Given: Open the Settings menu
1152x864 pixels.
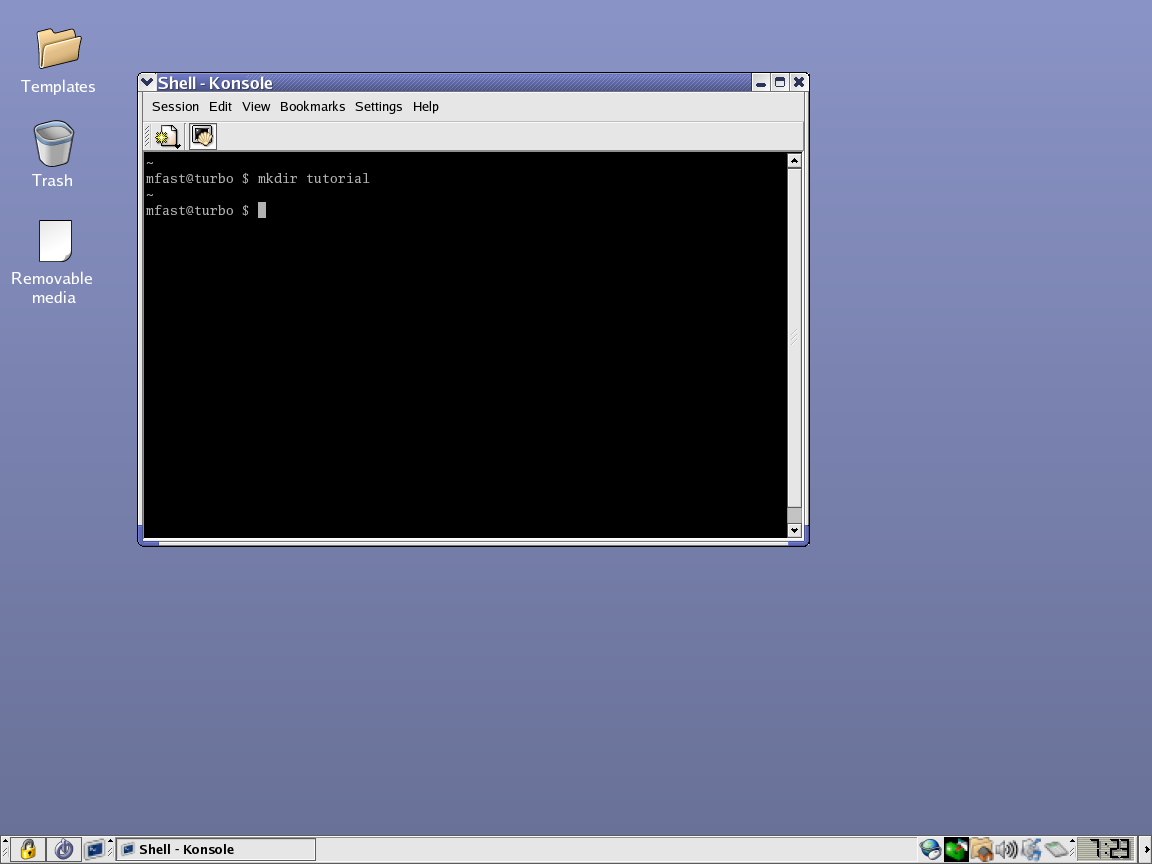Looking at the screenshot, I should pos(378,107).
